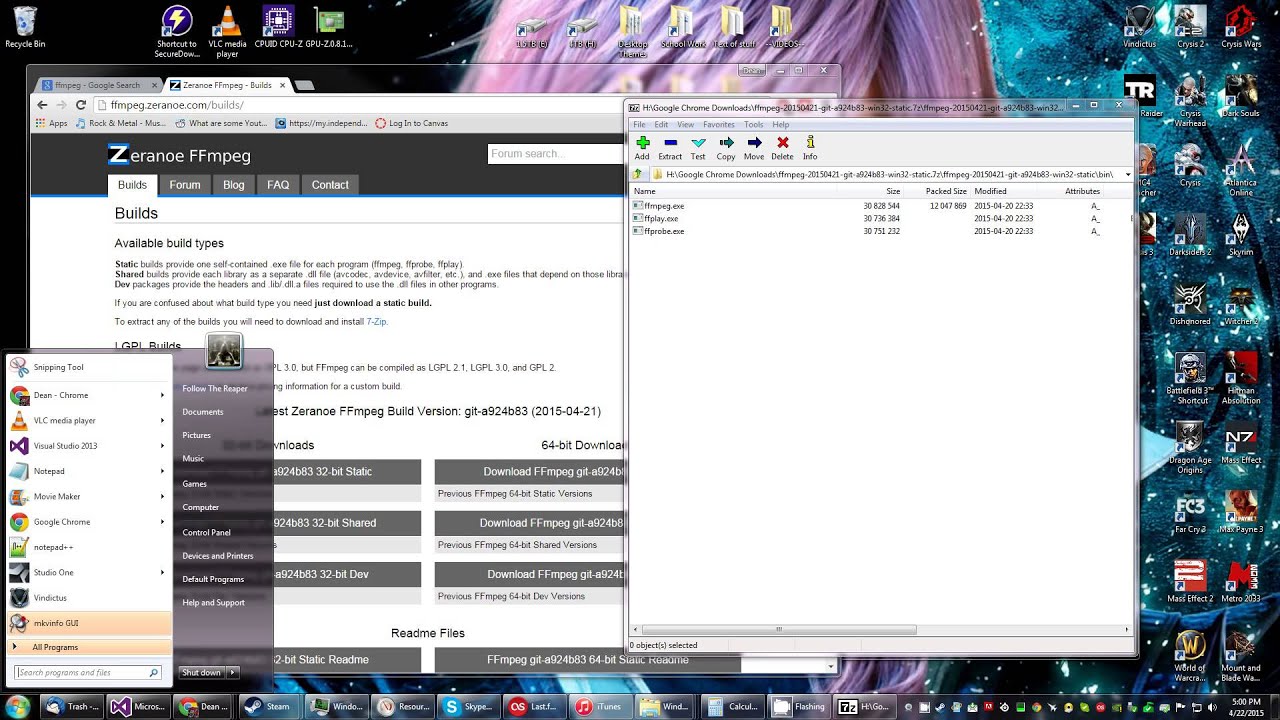Select ffplay.exe in the 7-Zip file list
The height and width of the screenshot is (720, 1280).
pyautogui.click(x=661, y=218)
